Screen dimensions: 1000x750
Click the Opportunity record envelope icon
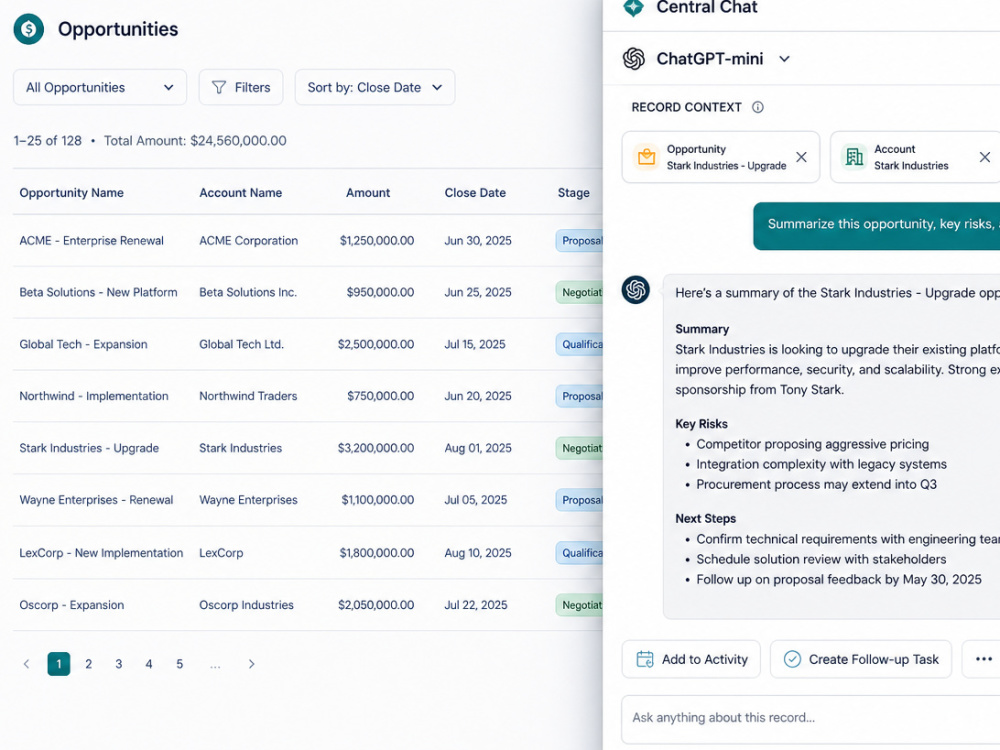pyautogui.click(x=647, y=157)
